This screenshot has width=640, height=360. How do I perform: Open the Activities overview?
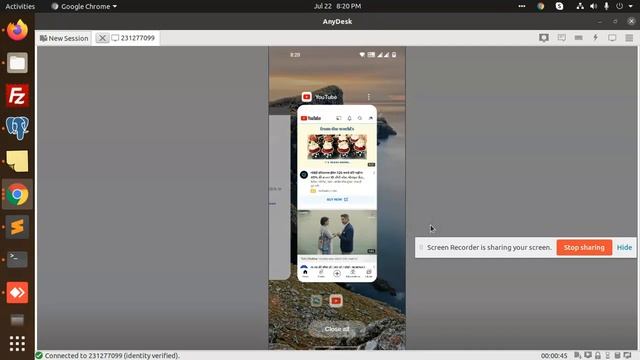point(20,6)
